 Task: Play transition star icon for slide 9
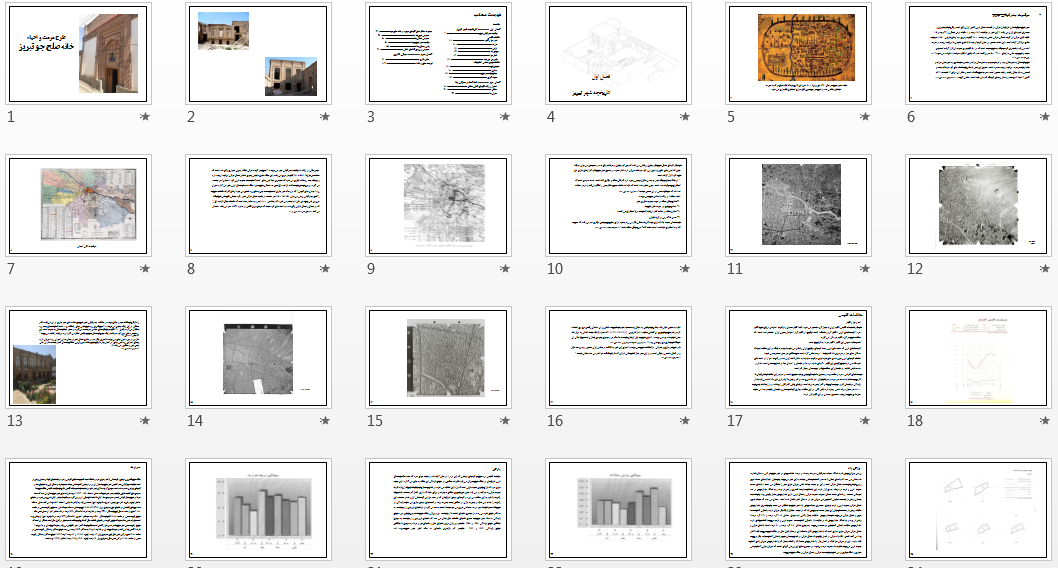(x=505, y=268)
